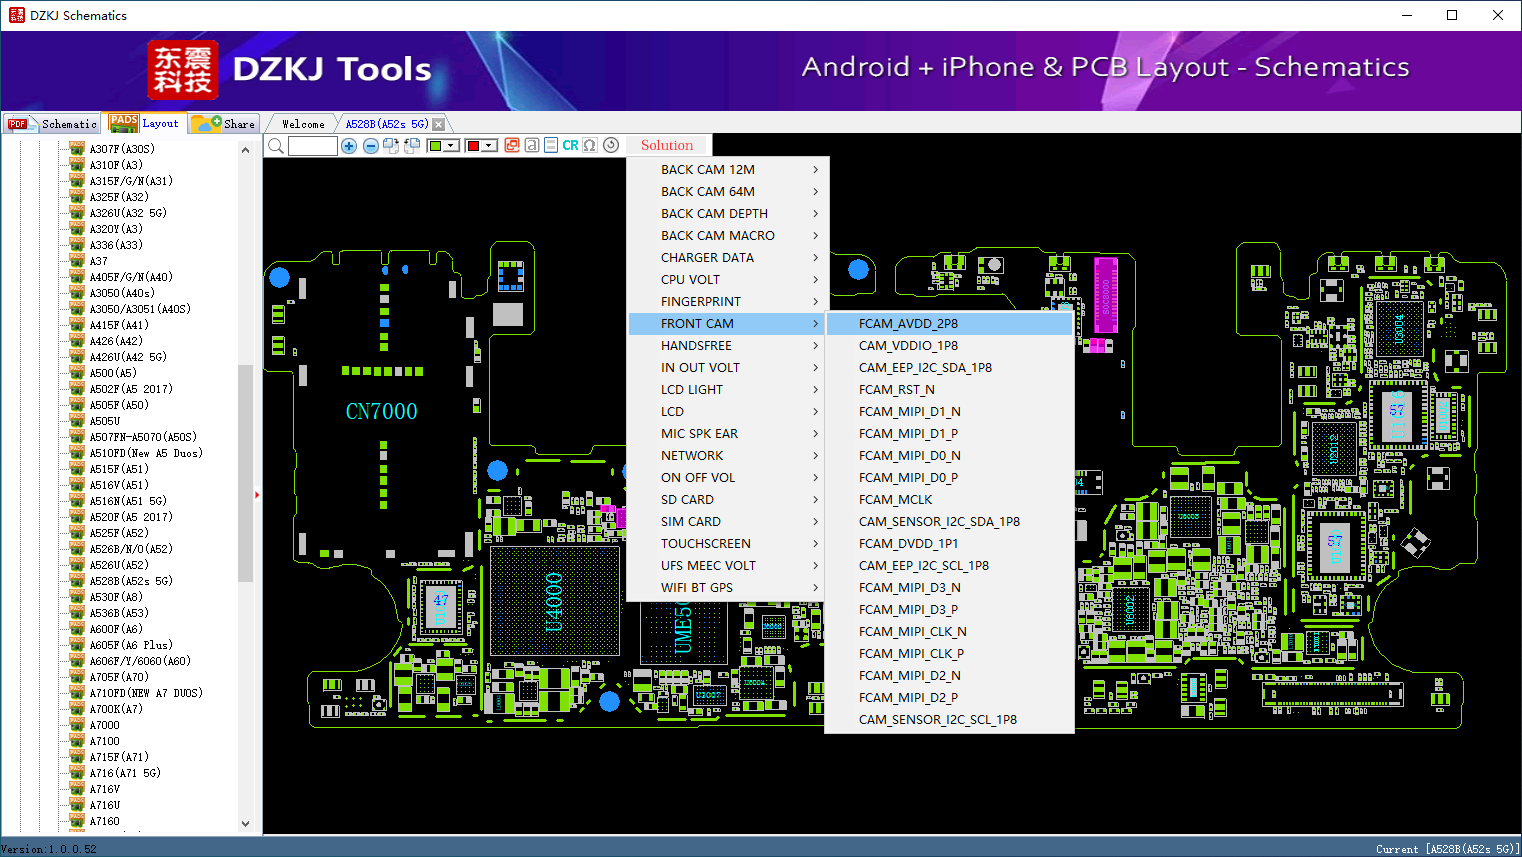1522x857 pixels.
Task: Click the PADS icon beside A716V
Action: tap(77, 789)
